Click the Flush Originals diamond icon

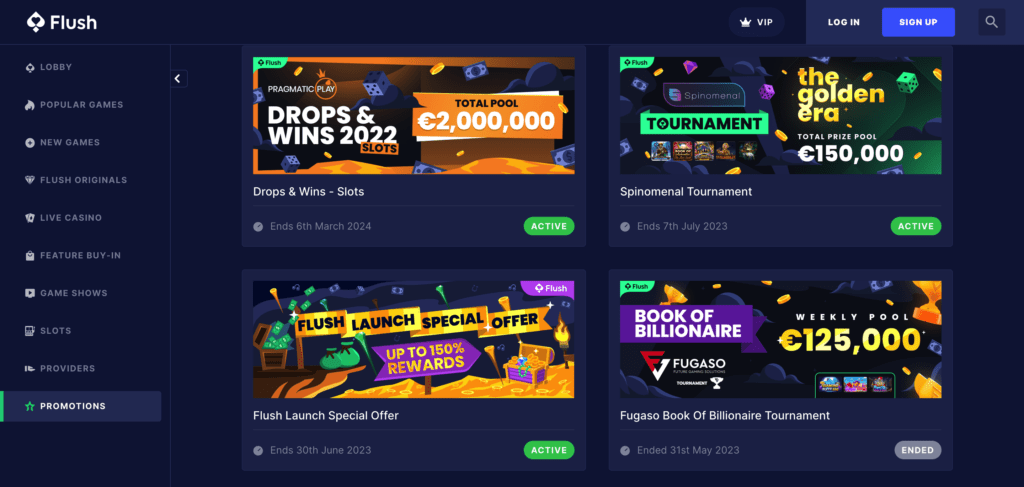(29, 180)
